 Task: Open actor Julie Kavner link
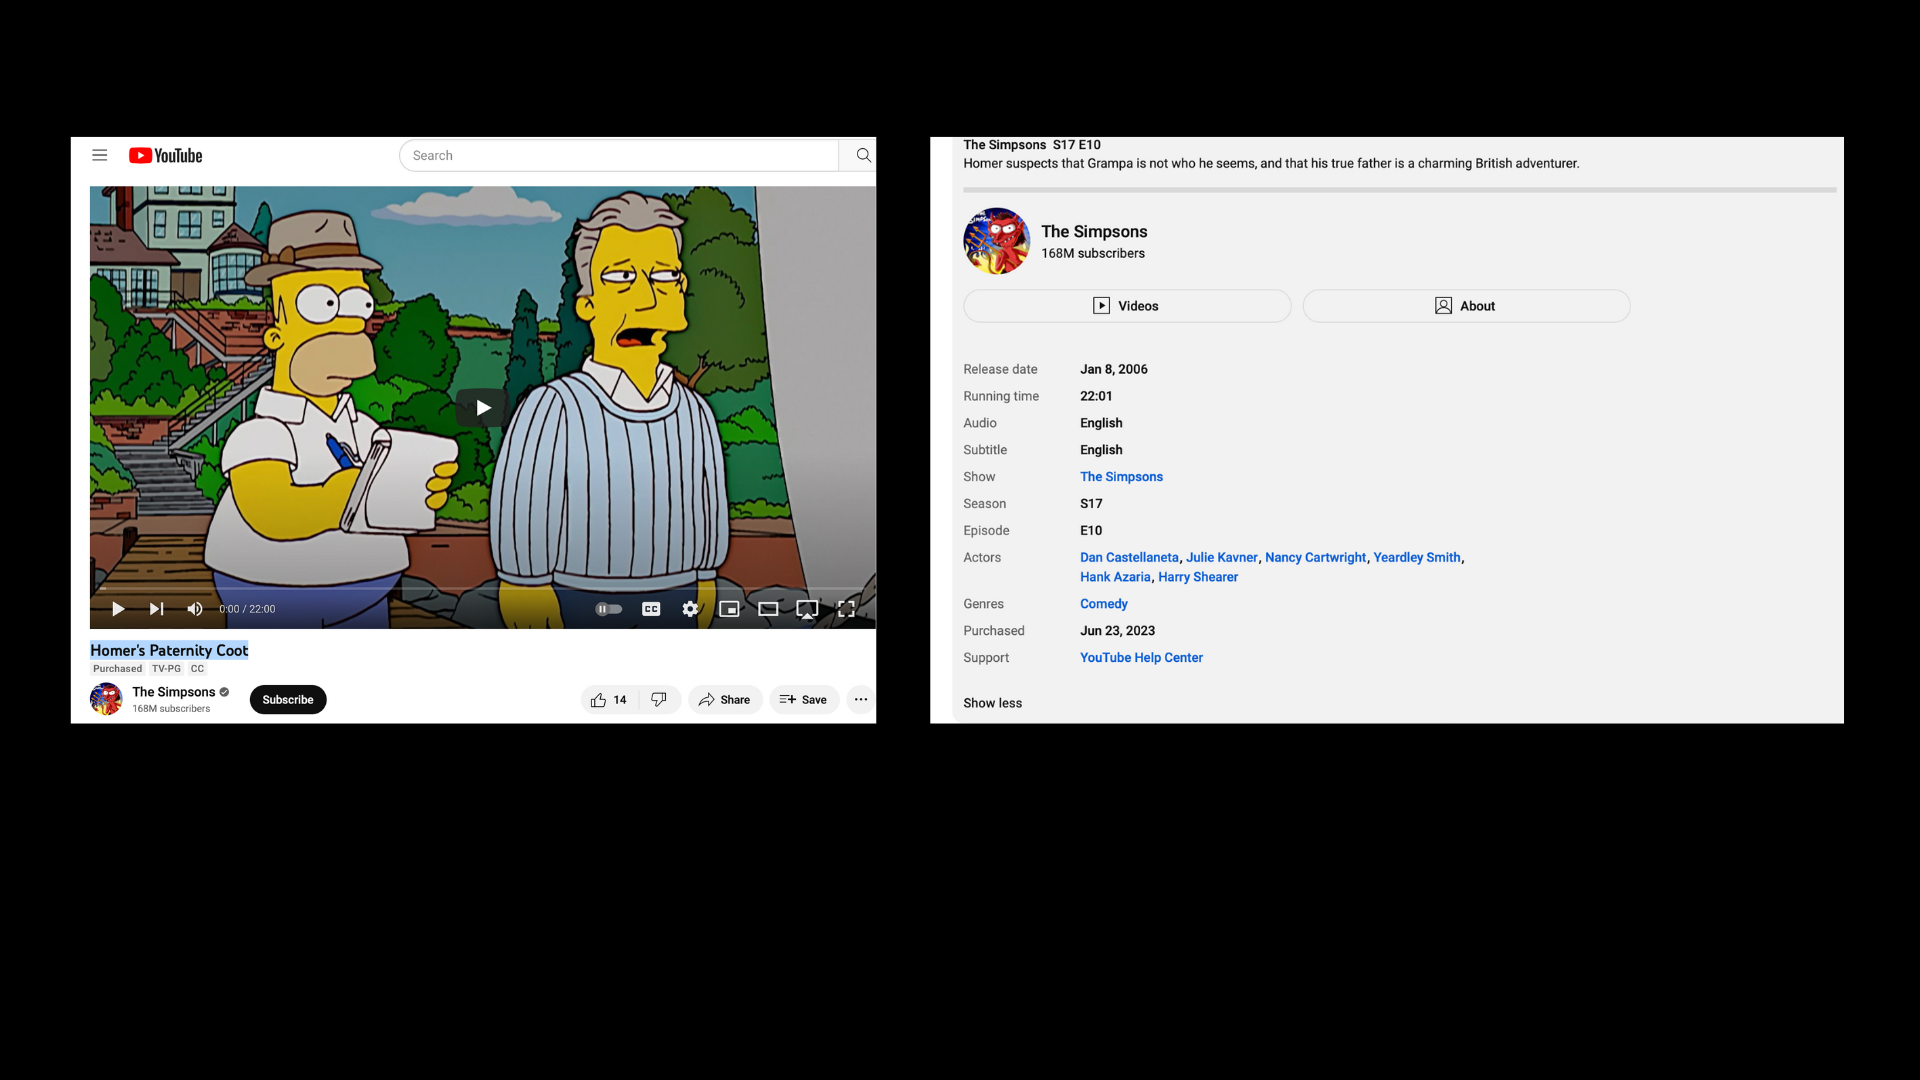click(1222, 558)
